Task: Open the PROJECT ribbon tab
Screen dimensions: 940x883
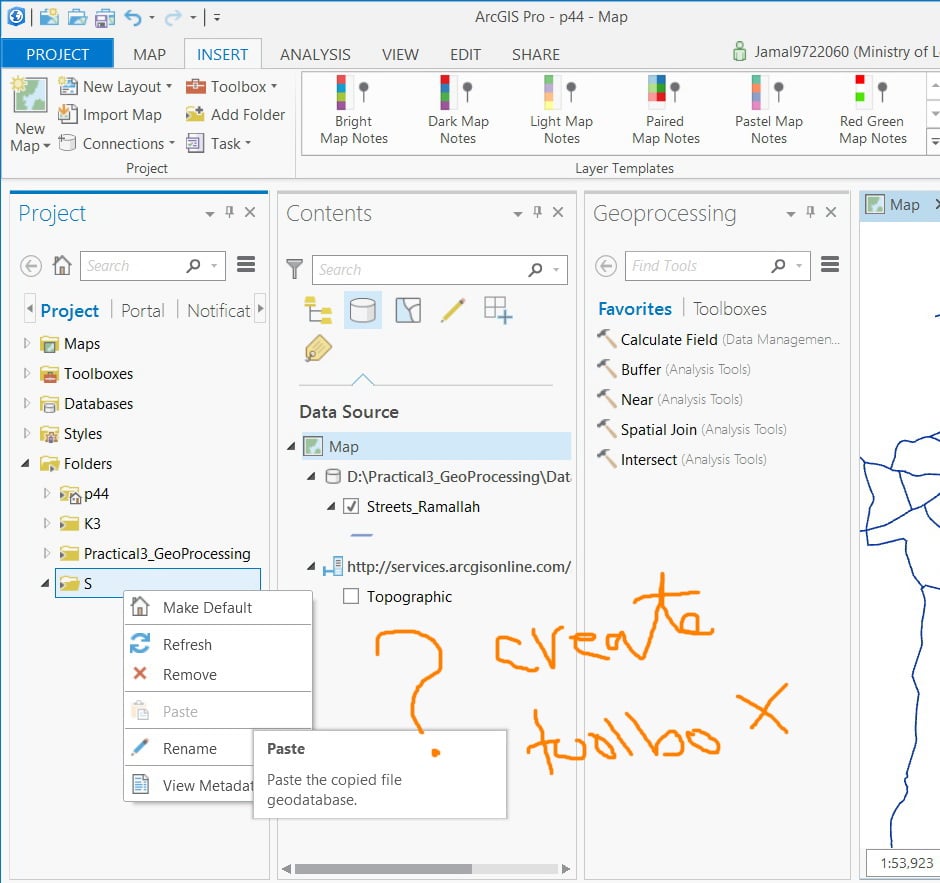Action: click(x=58, y=54)
